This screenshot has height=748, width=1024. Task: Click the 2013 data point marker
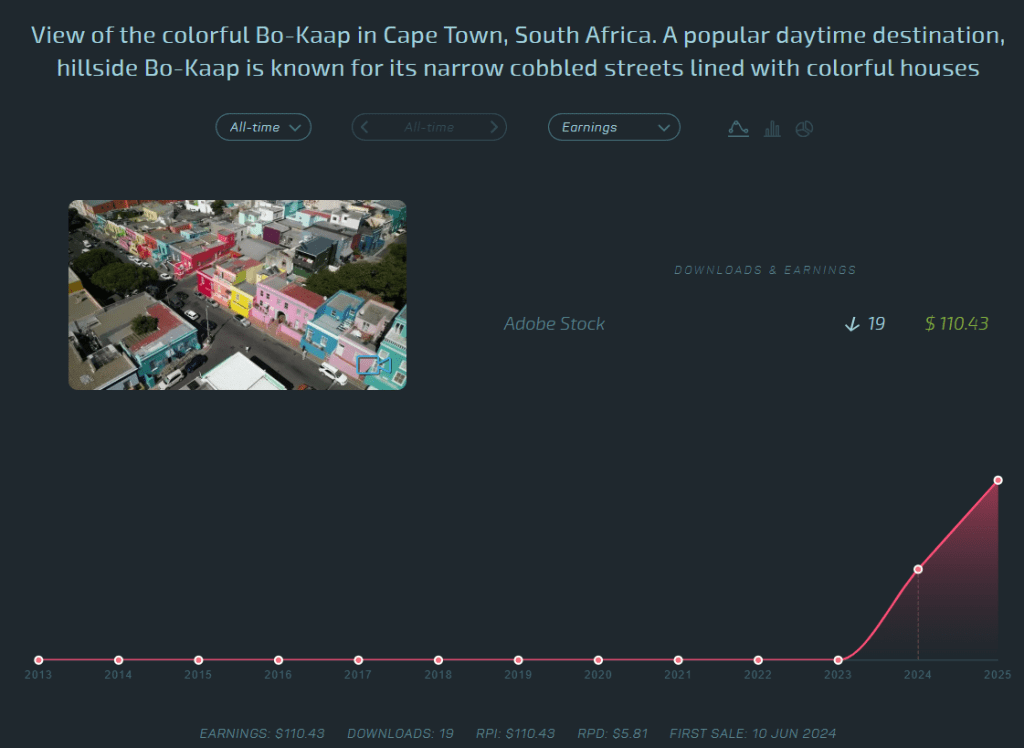39,660
